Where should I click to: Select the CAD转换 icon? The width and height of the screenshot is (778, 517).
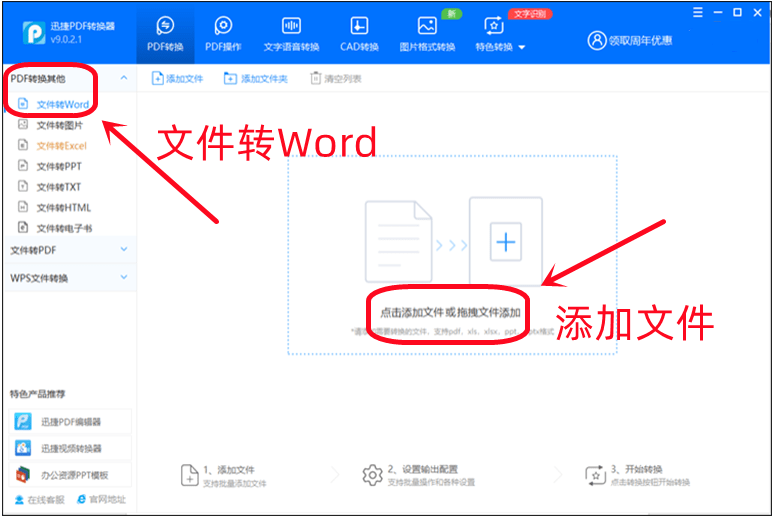click(x=358, y=27)
